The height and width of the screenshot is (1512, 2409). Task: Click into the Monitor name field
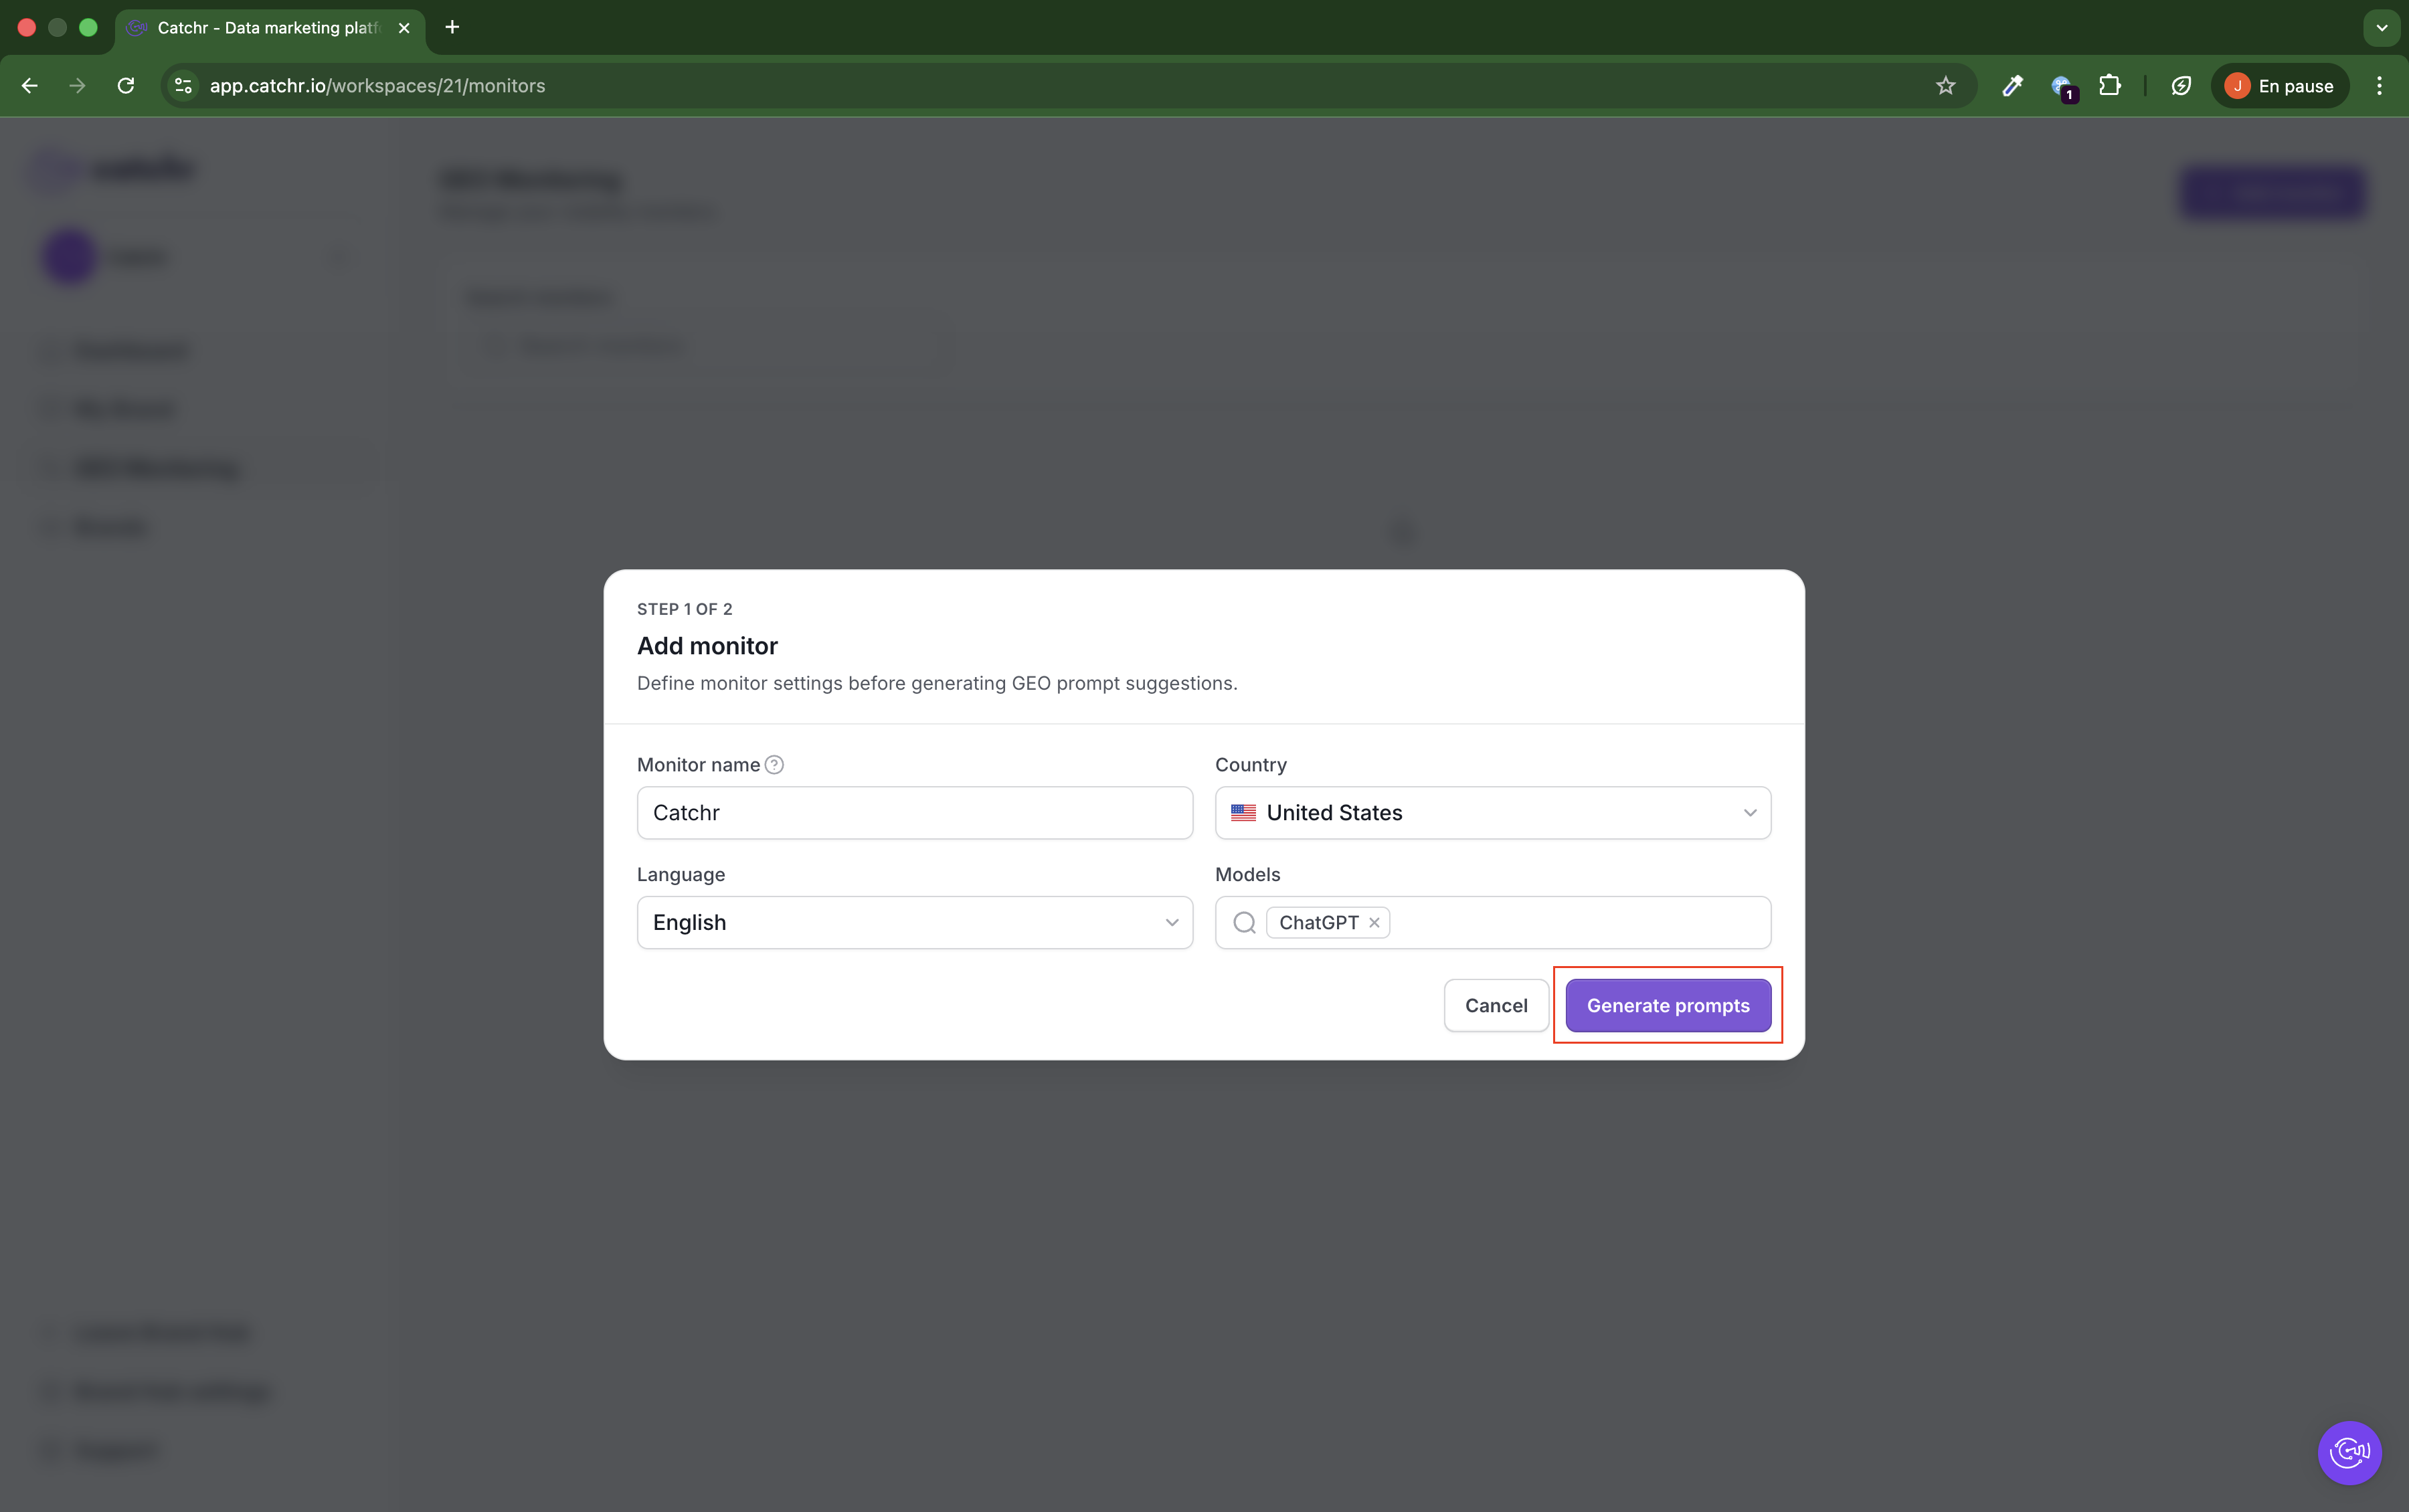[x=914, y=813]
